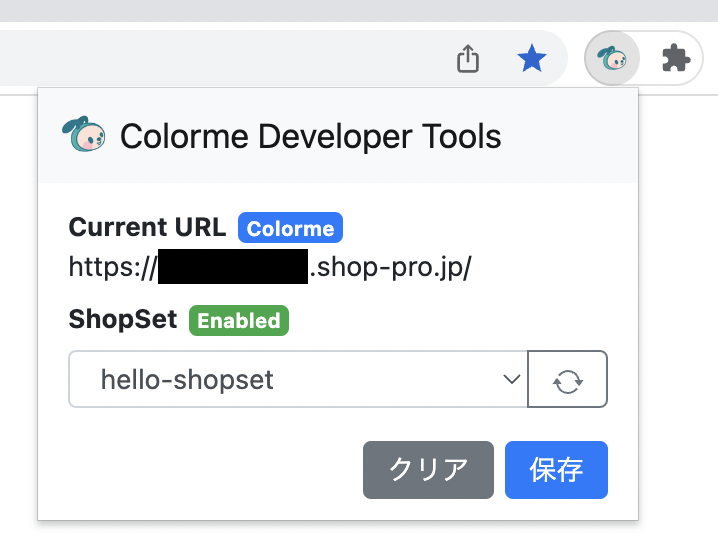Reload the ShopSet list with refresh icon
This screenshot has width=718, height=560.
[x=567, y=379]
